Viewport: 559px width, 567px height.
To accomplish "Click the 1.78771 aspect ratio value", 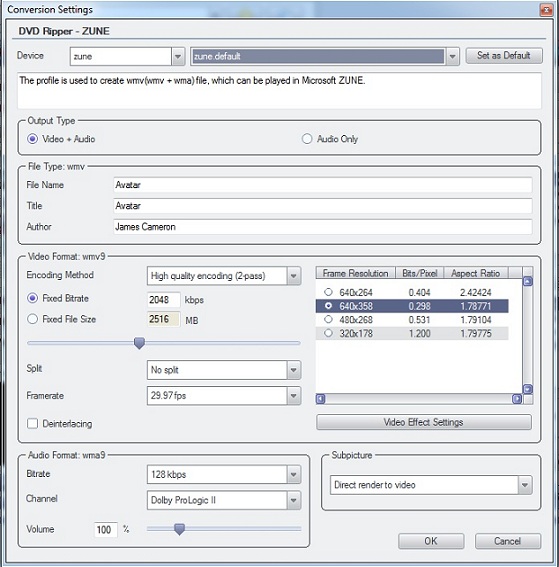I will (x=475, y=306).
